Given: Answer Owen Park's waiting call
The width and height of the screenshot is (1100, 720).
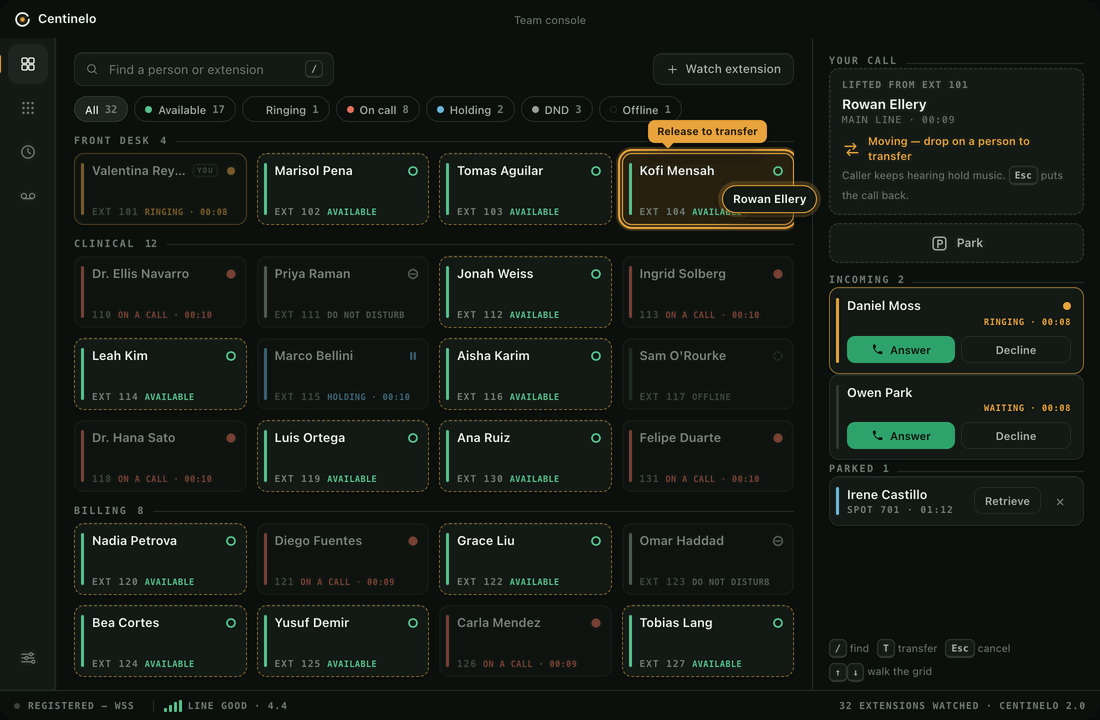Looking at the screenshot, I should coord(901,436).
